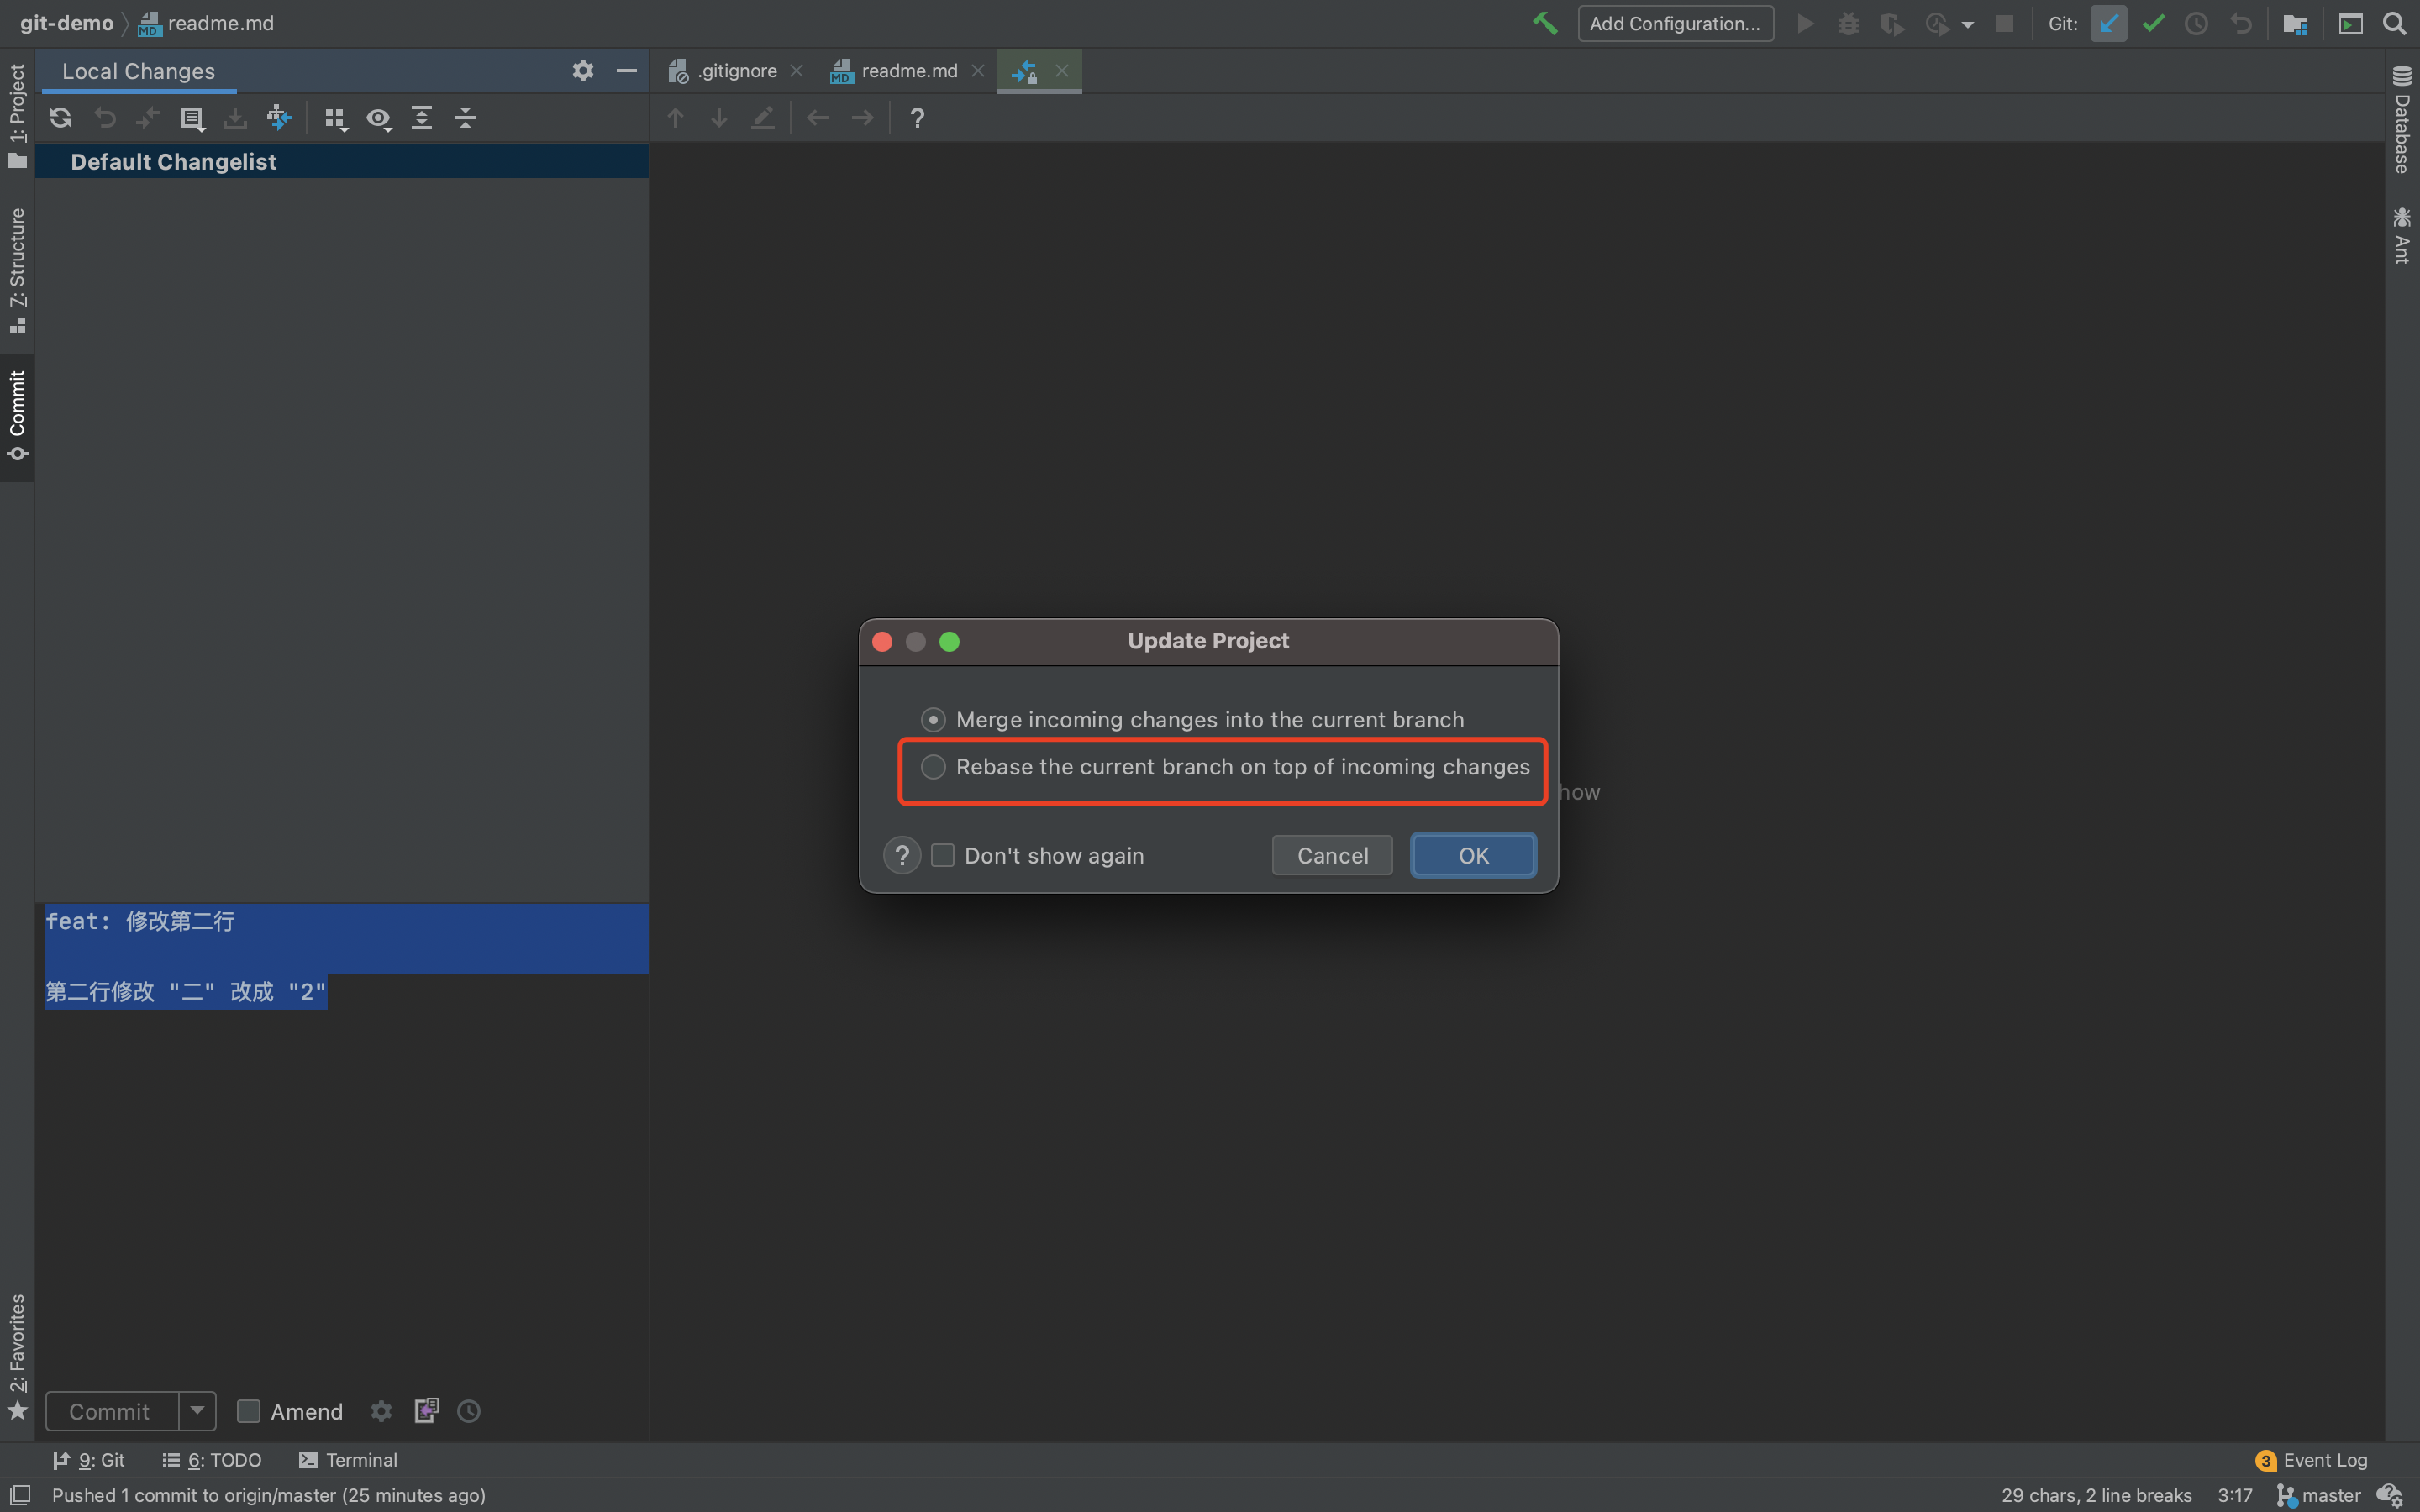Open the Terminal tool window tab
Image resolution: width=2420 pixels, height=1512 pixels.
coord(348,1460)
